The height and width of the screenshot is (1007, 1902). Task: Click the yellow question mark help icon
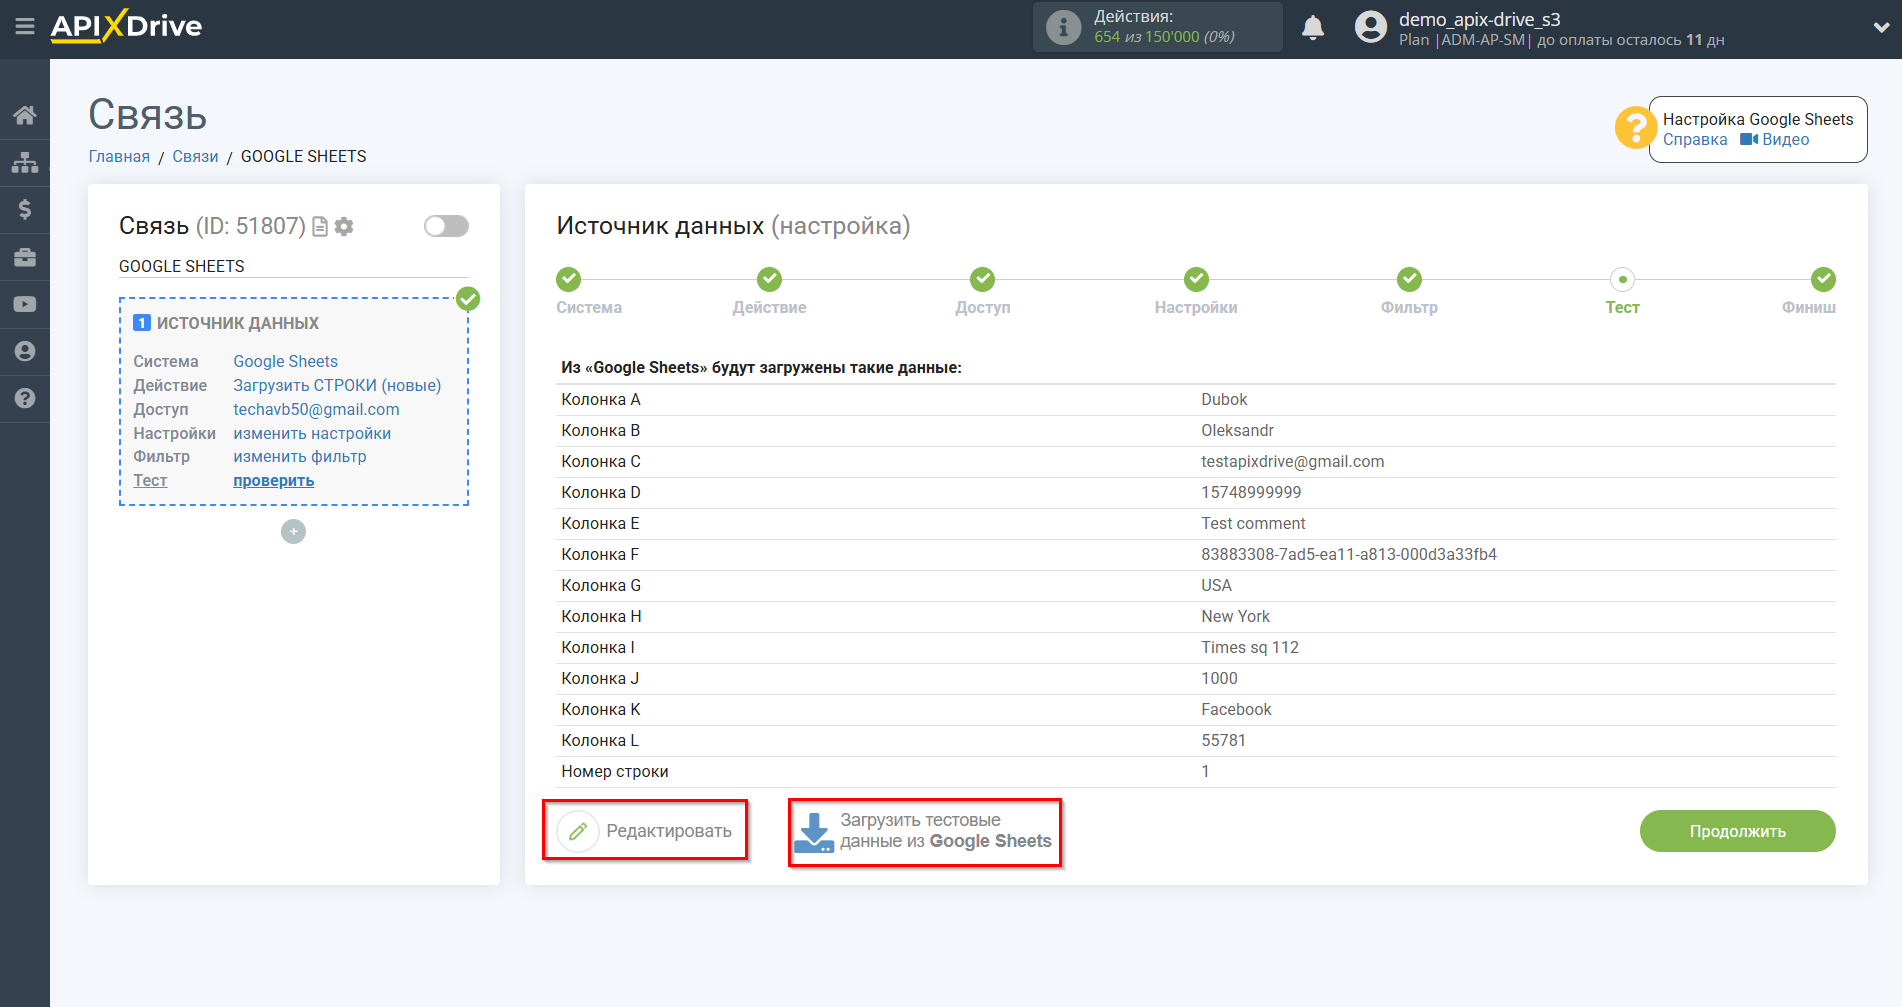click(x=1635, y=128)
